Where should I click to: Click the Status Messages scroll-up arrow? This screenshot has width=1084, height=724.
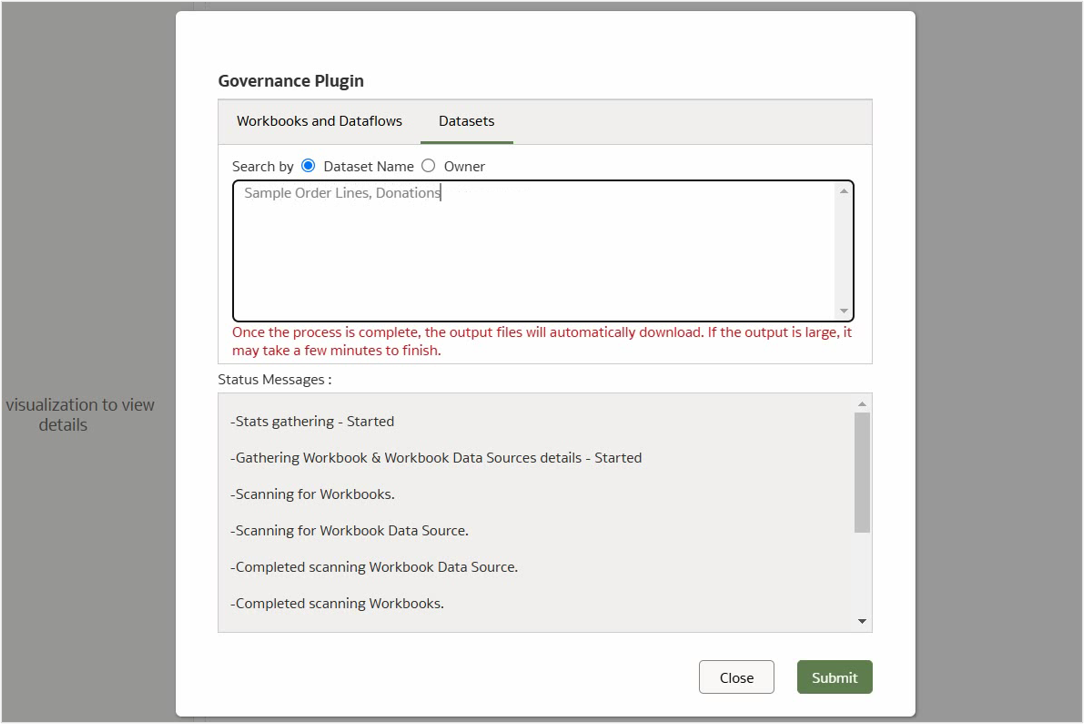[860, 403]
